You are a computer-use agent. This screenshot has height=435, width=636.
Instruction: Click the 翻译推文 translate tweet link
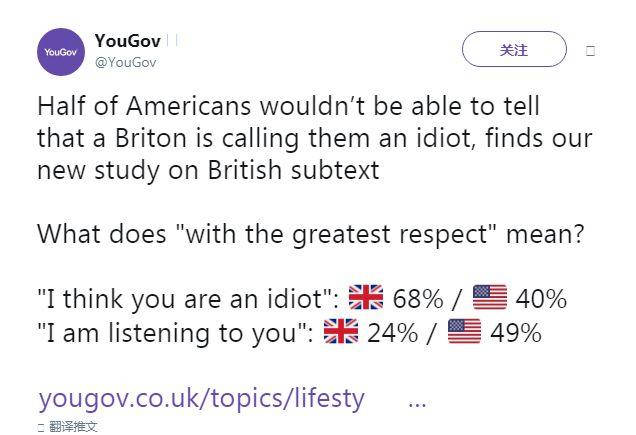pyautogui.click(x=73, y=427)
